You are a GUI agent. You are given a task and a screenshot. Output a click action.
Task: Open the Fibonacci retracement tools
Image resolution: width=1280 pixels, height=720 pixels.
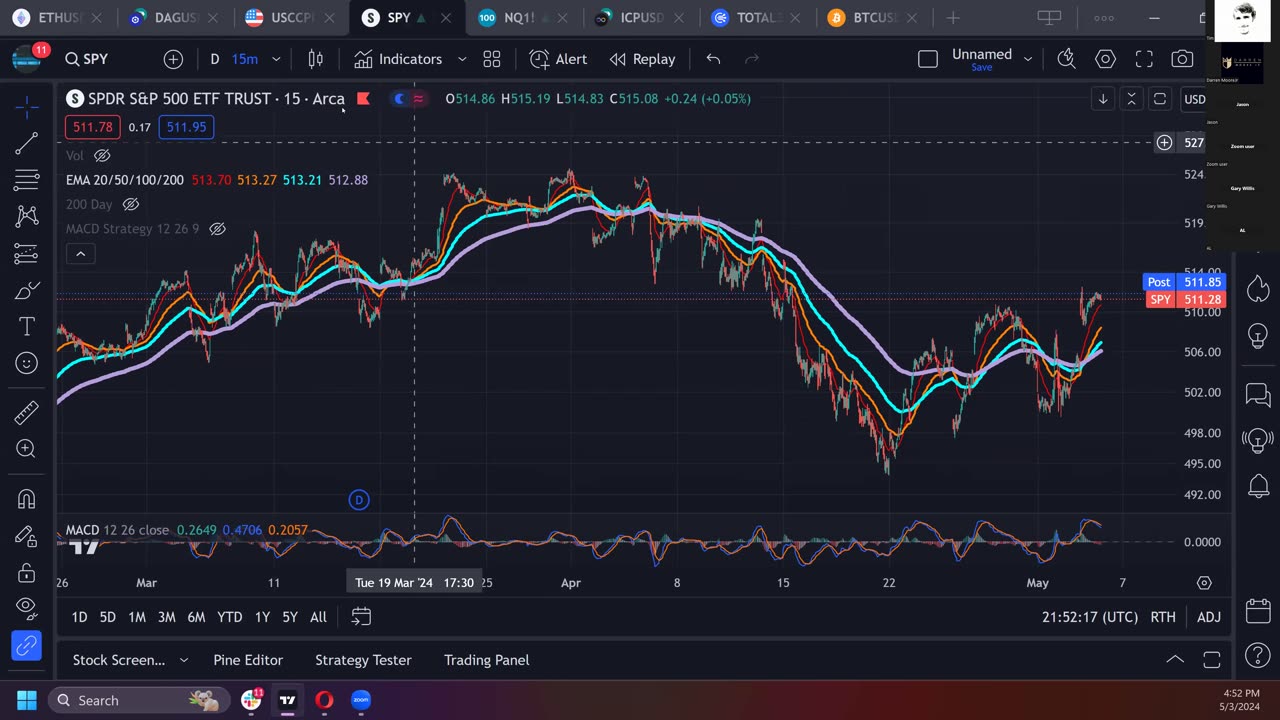tap(27, 180)
